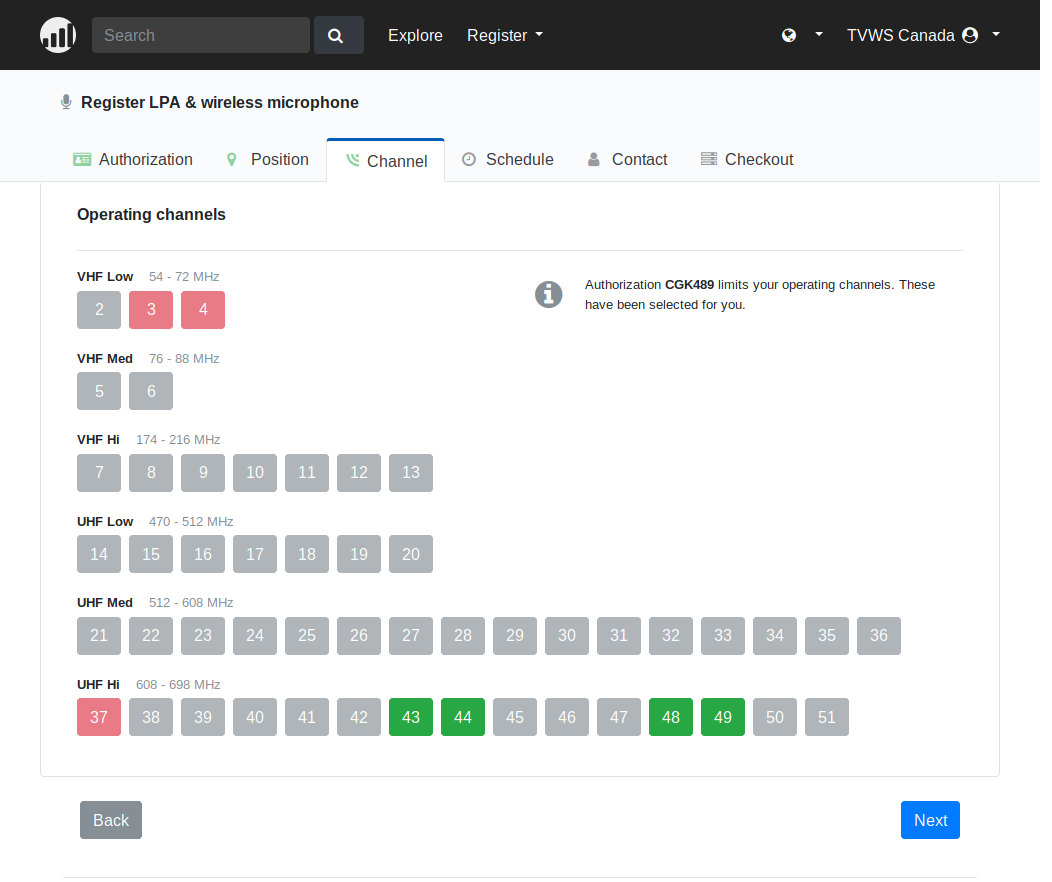The image size is (1052, 882).
Task: Select channel 21 in UHF Med
Action: pos(99,636)
